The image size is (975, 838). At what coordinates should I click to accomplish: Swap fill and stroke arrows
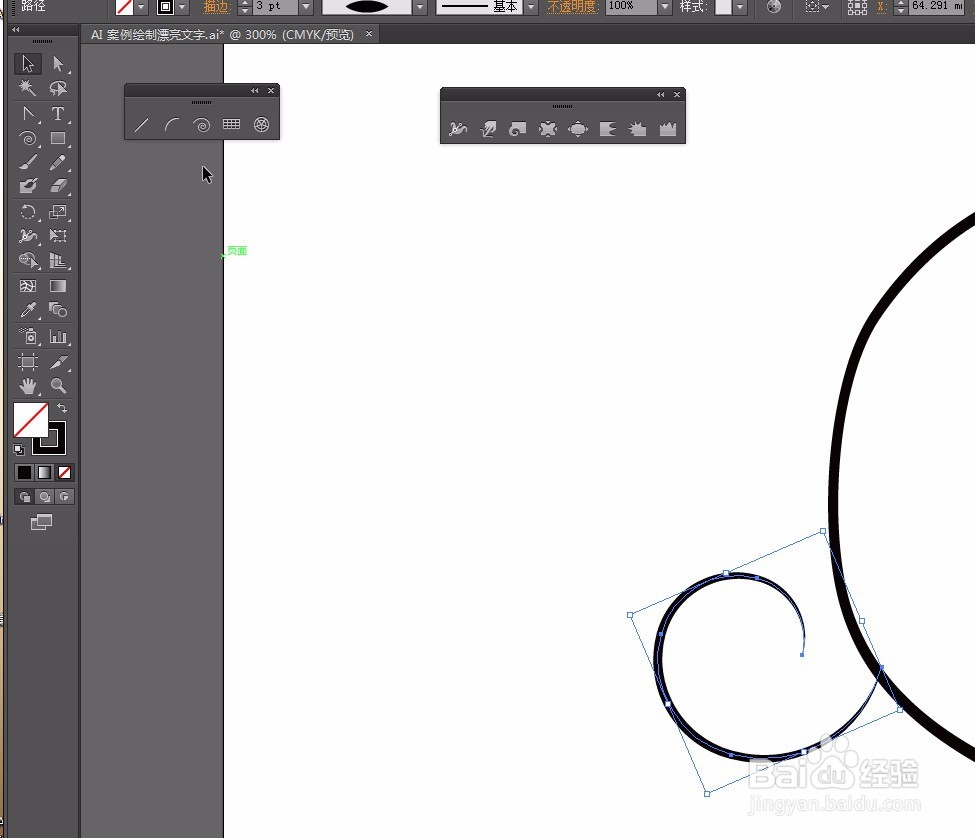[x=62, y=408]
